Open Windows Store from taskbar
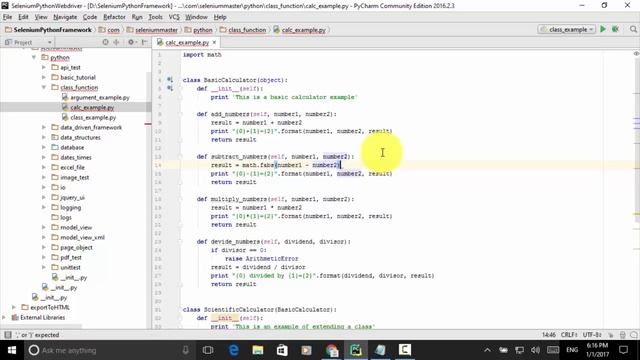640x360 pixels. [x=282, y=350]
